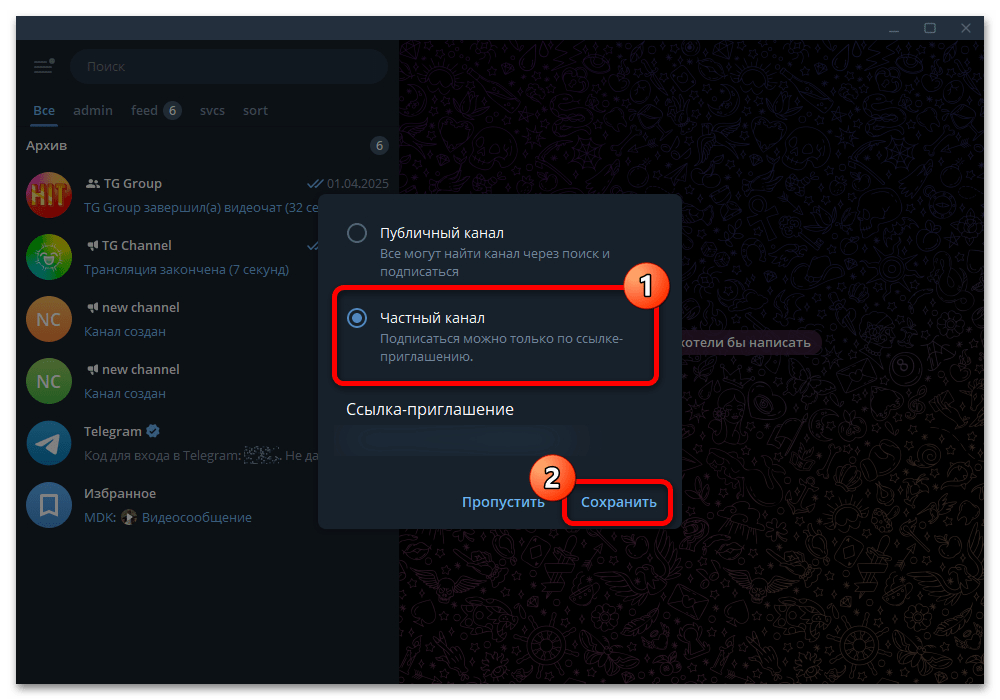Click the megaphone icon before TG Channel
1000x700 pixels.
(92, 245)
